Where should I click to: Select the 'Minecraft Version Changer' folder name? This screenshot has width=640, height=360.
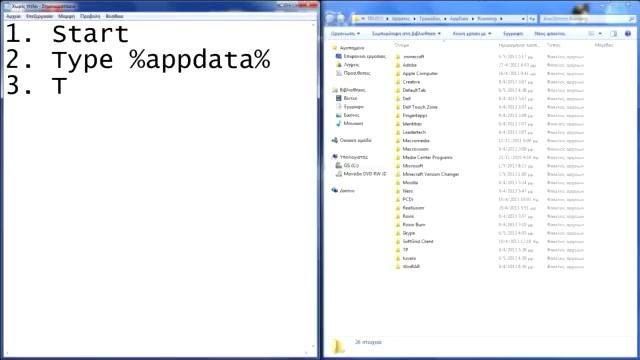431,174
